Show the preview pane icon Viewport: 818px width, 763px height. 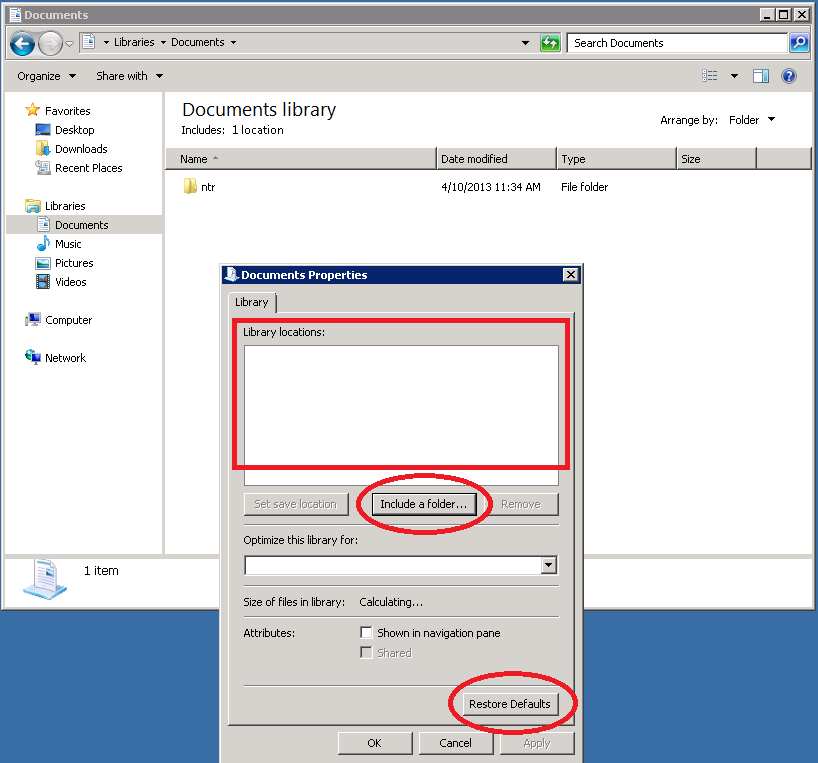pyautogui.click(x=761, y=76)
